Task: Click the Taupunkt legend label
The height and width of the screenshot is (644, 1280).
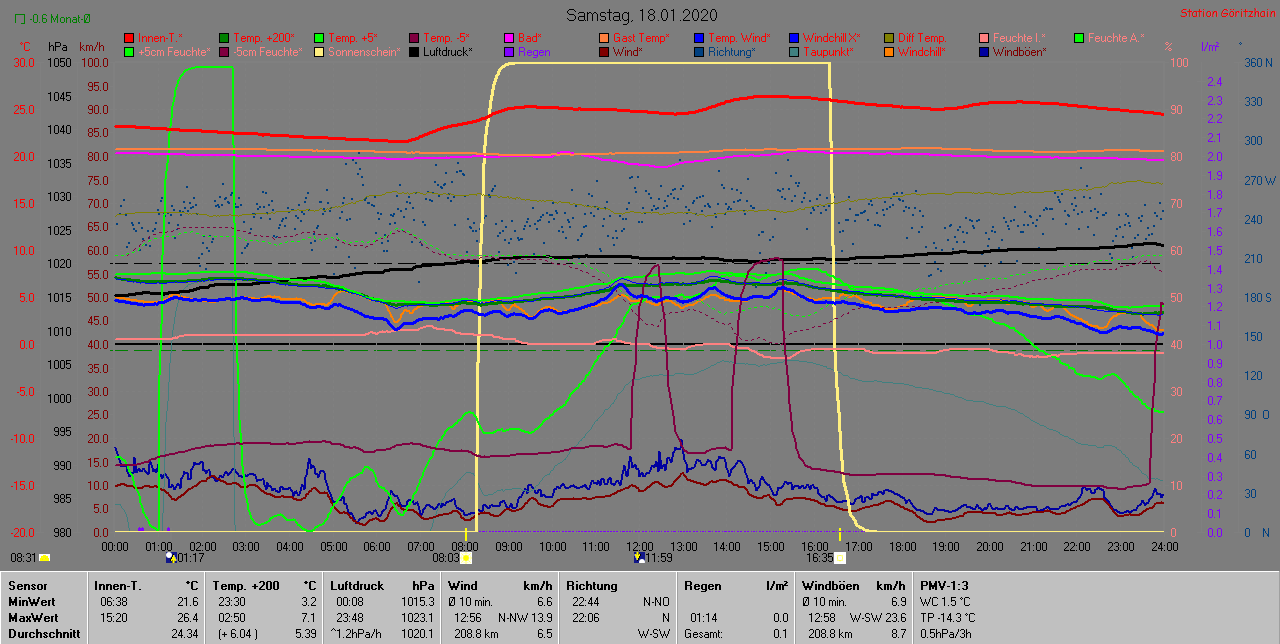Action: click(x=828, y=51)
